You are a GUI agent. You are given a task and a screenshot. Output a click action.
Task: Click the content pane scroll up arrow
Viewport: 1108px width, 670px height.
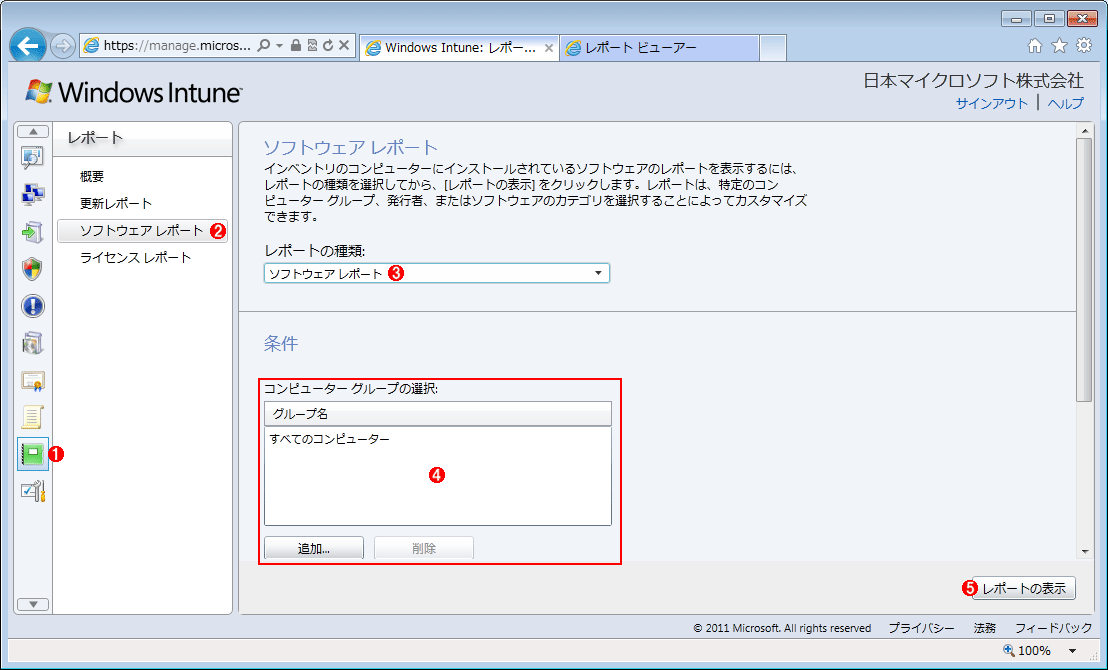coord(1085,130)
